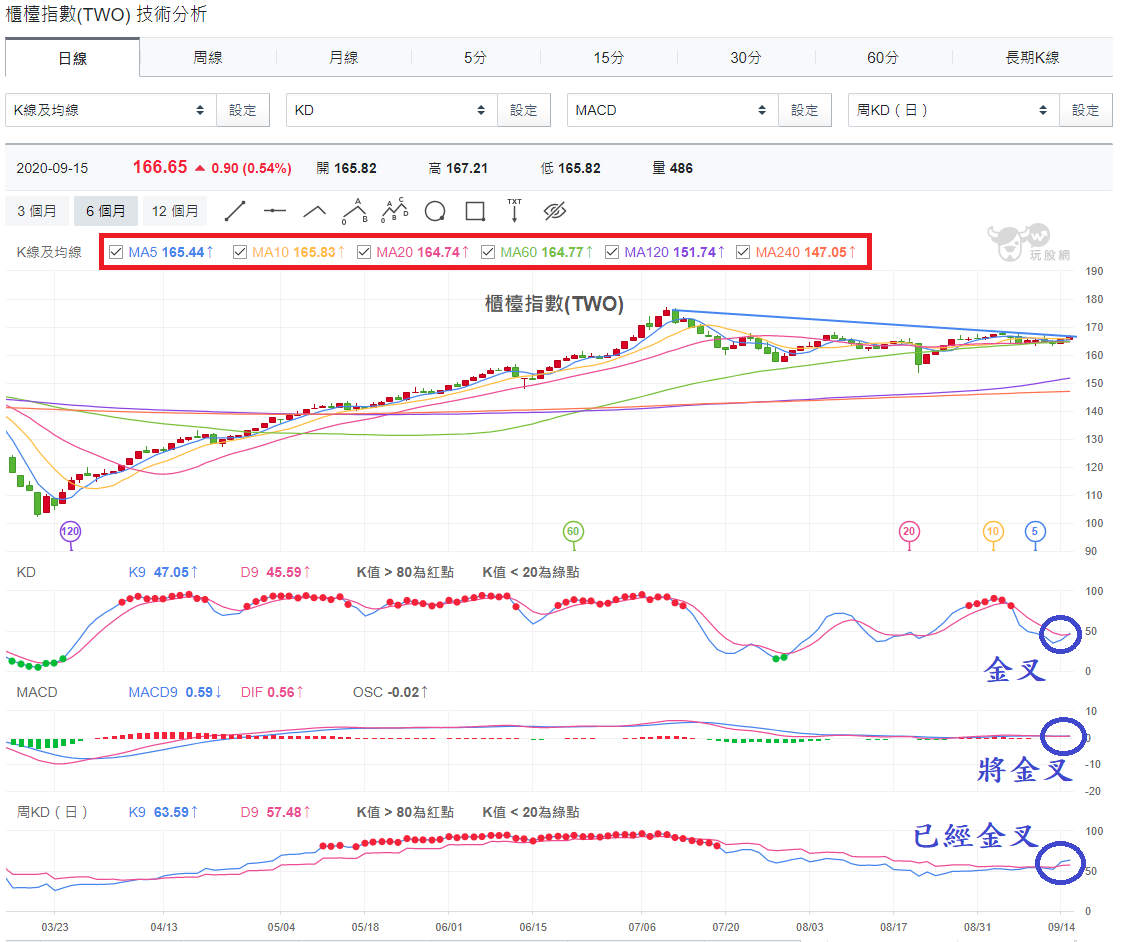1123x942 pixels.
Task: Uncheck the MA5 moving average checkbox
Action: [x=116, y=252]
